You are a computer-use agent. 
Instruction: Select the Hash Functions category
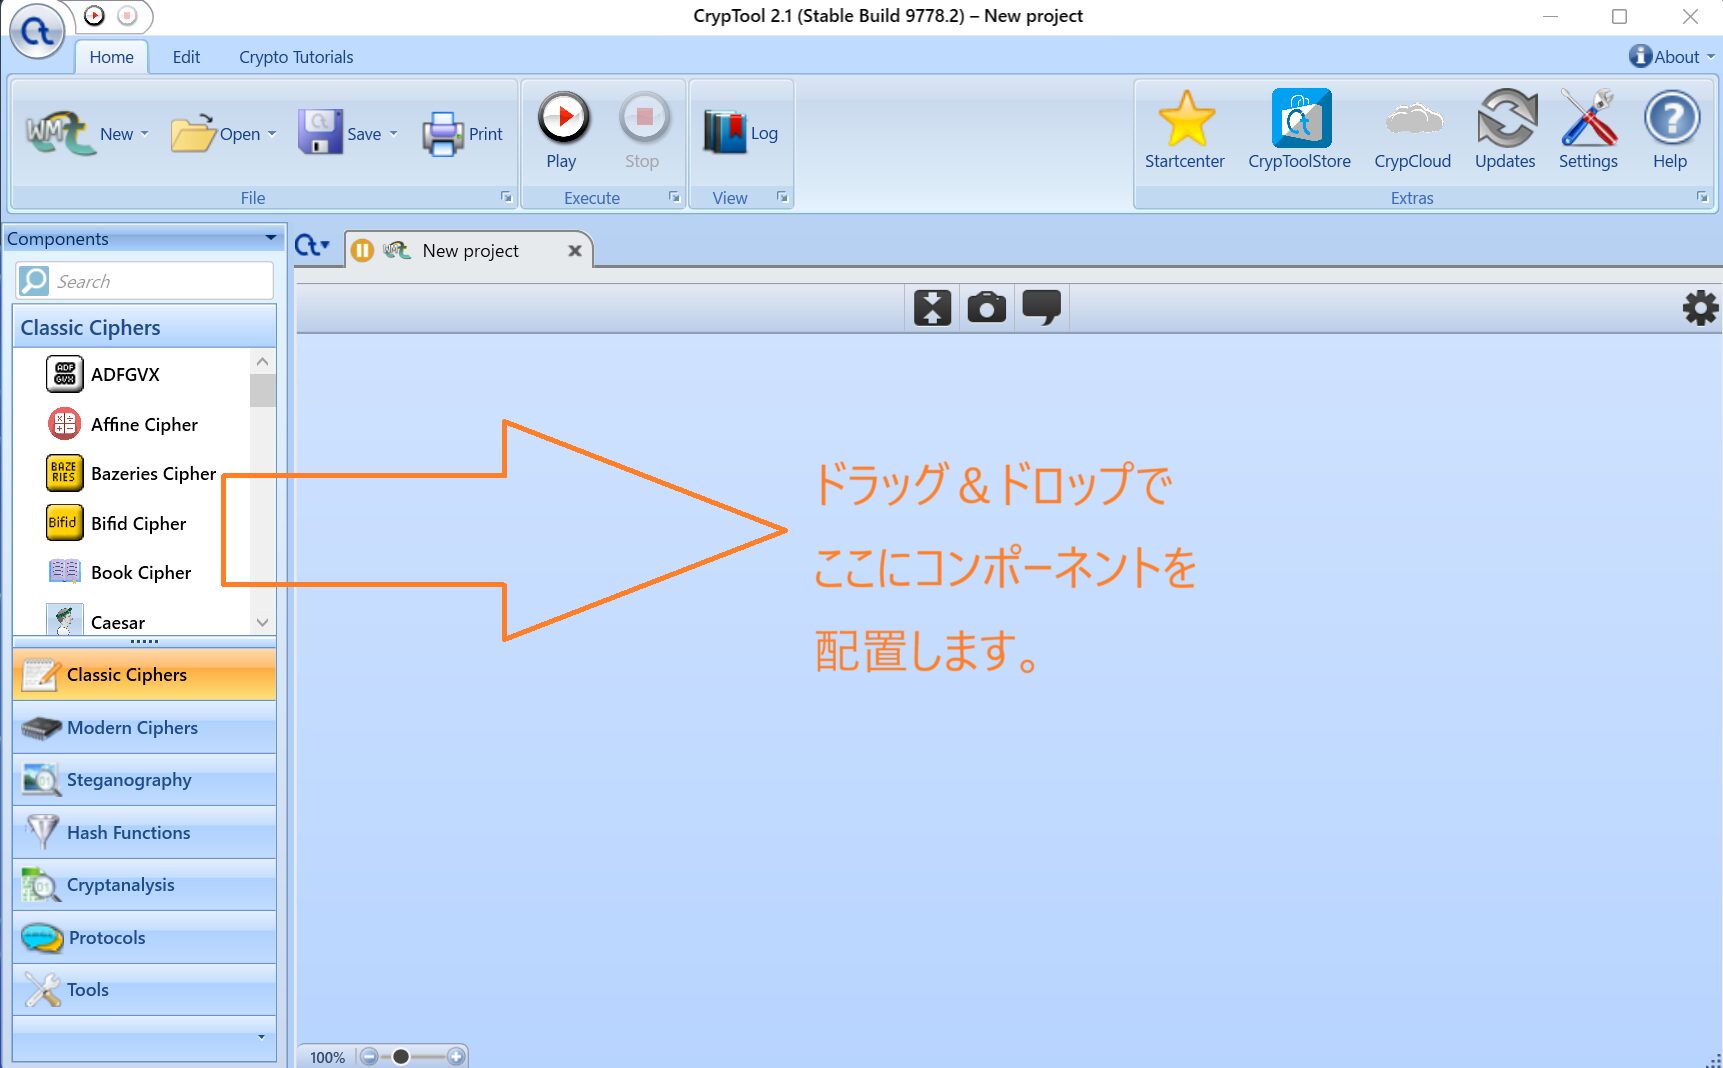144,833
